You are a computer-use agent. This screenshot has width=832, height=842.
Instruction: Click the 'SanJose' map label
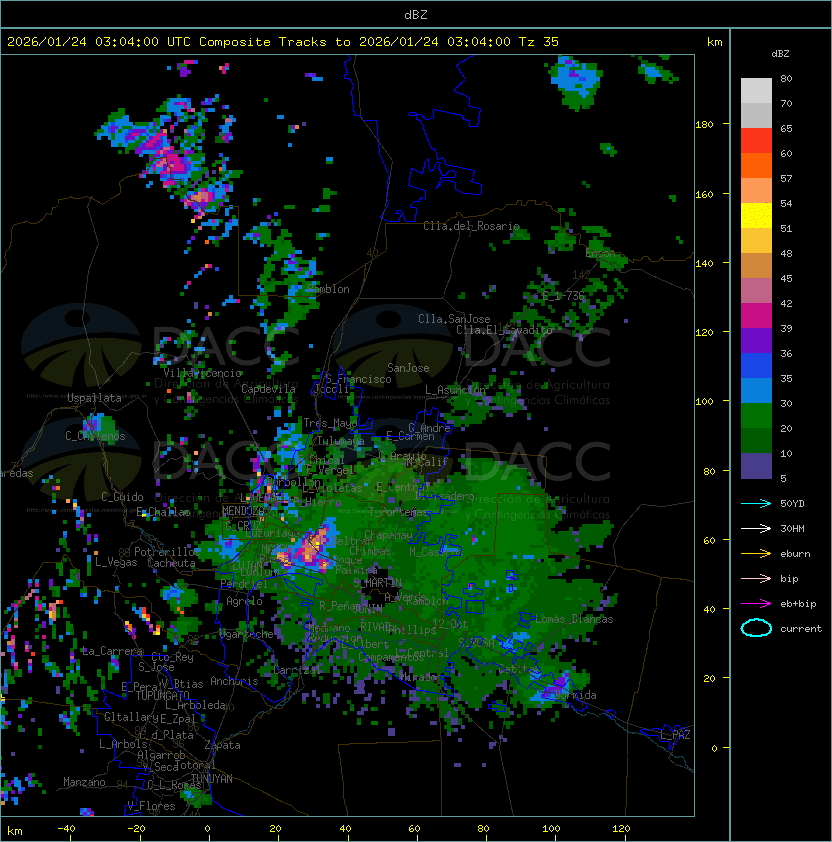coord(408,368)
